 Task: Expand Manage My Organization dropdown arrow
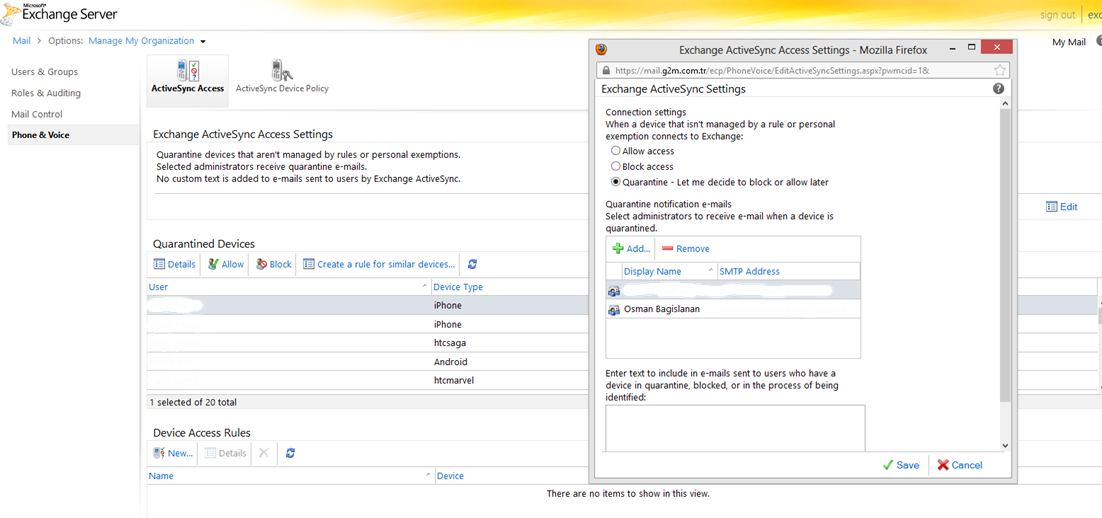pyautogui.click(x=203, y=41)
